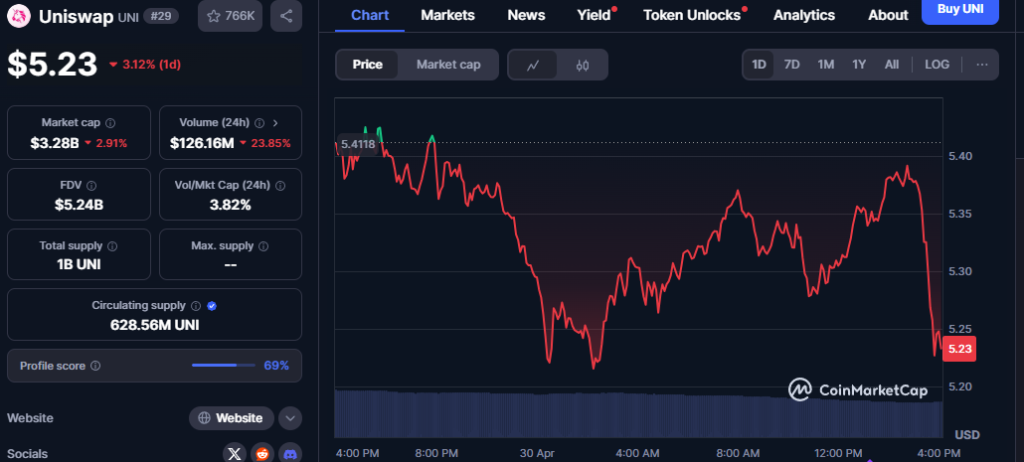Click the Profile score progress bar
Viewport: 1024px width, 462px height.
point(223,365)
